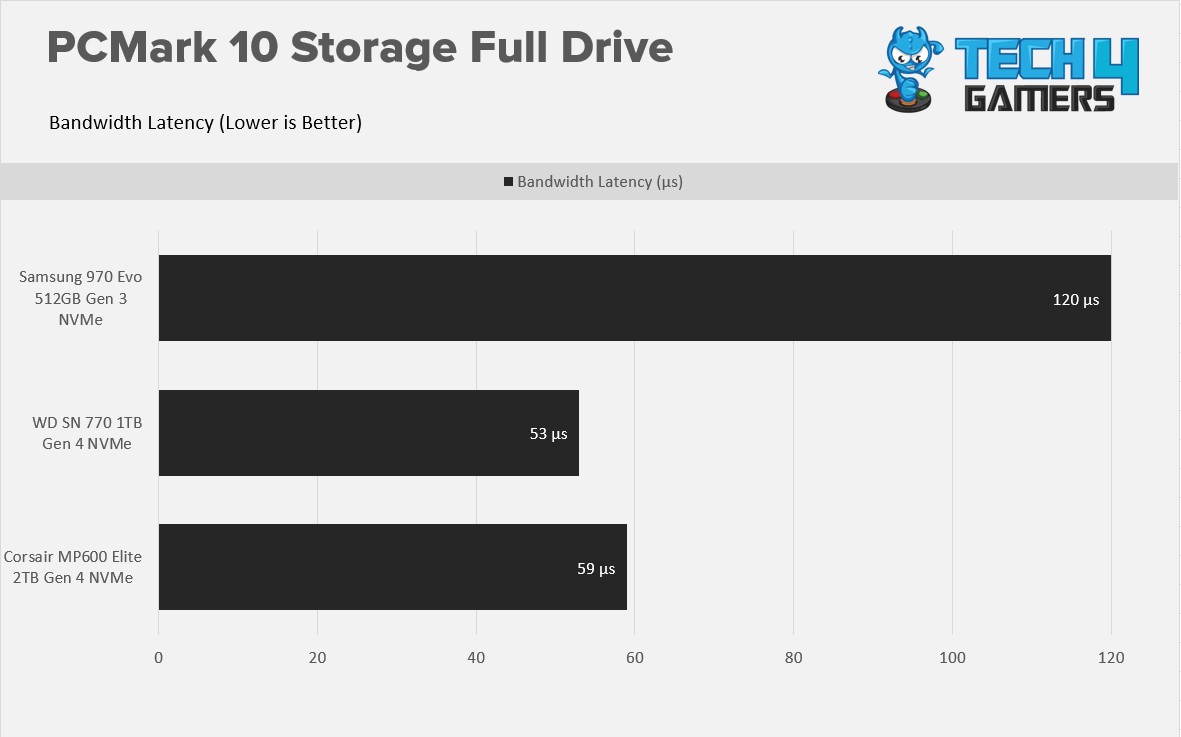Click the Bandwidth Latency subtitle text

click(206, 122)
